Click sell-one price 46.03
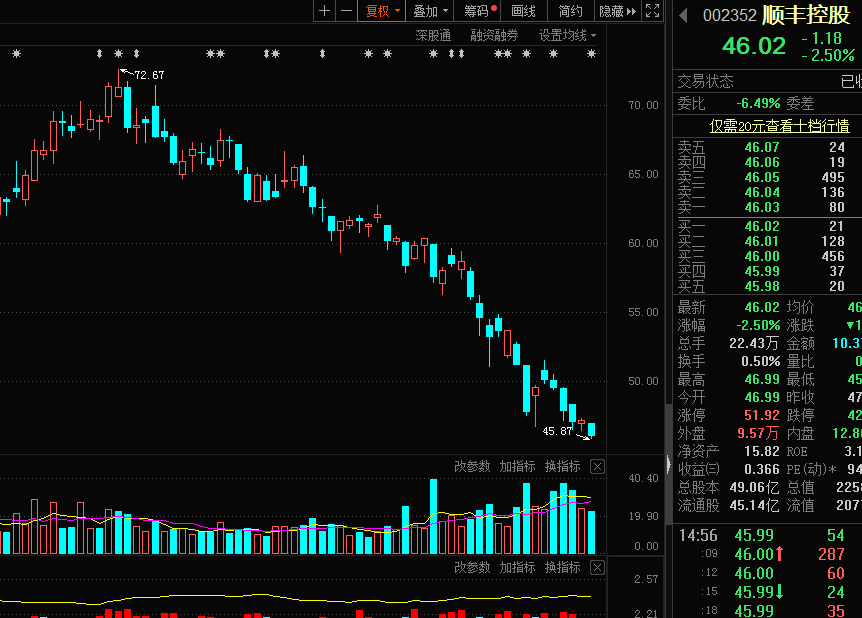This screenshot has width=862, height=618. click(x=762, y=207)
